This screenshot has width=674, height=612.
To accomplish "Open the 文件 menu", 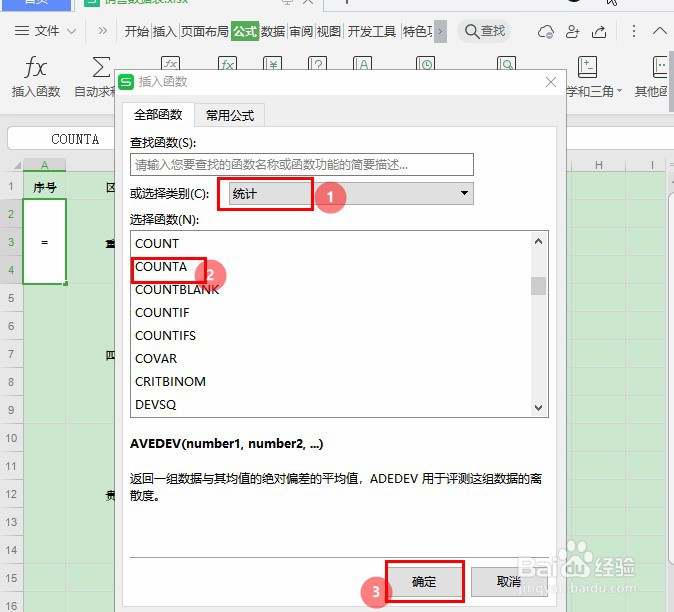I will pyautogui.click(x=46, y=31).
